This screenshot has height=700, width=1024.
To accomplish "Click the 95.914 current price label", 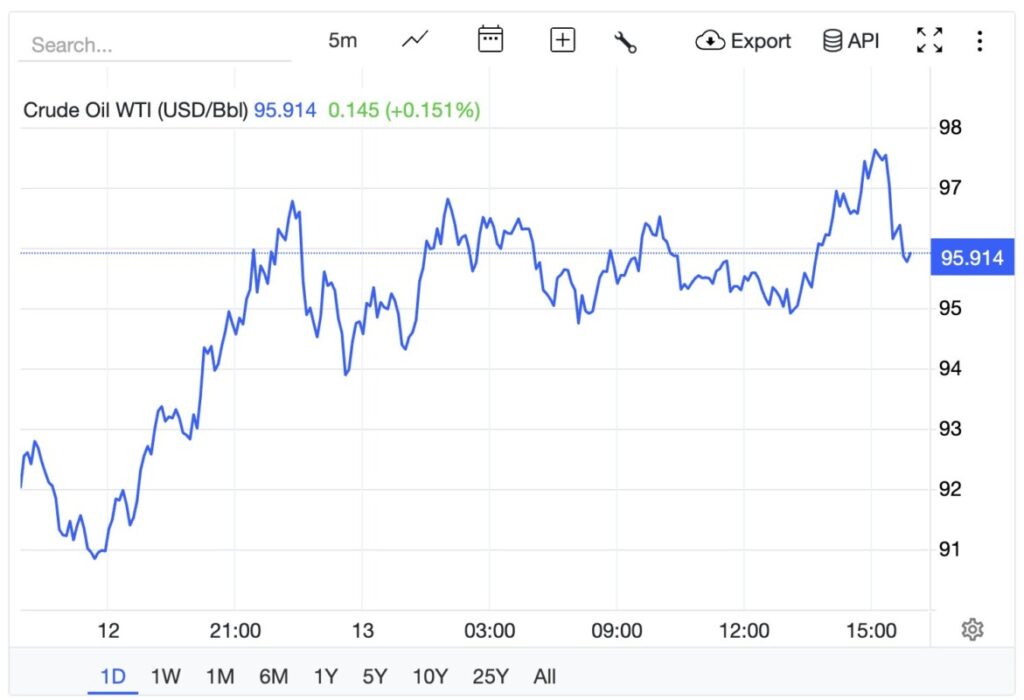I will [x=971, y=258].
